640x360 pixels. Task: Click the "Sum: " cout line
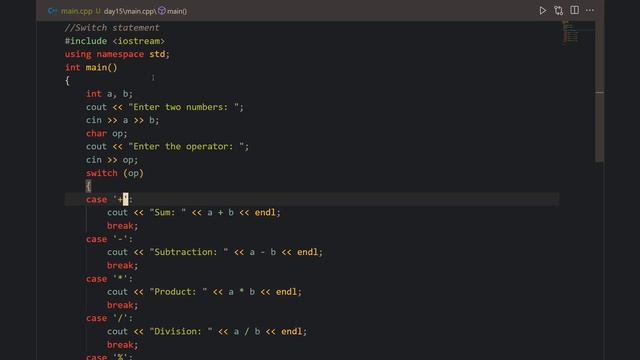194,213
